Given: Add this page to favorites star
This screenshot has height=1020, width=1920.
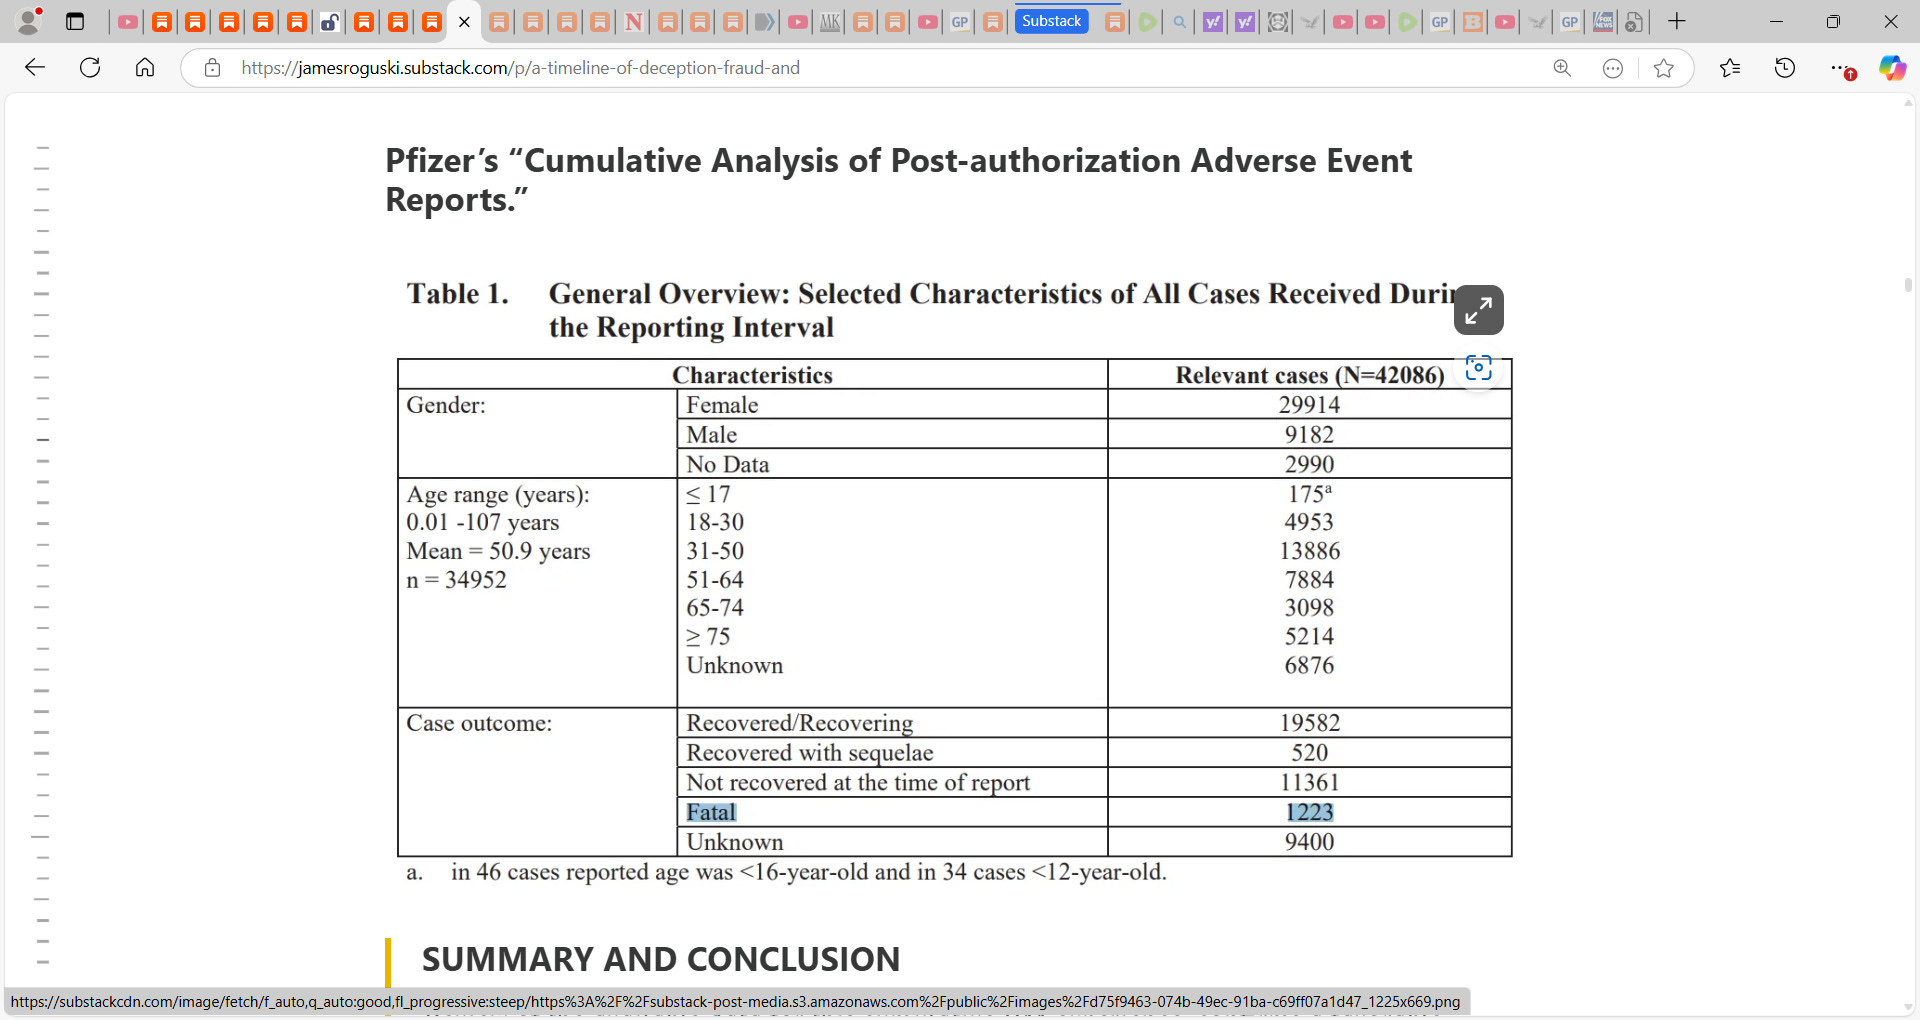Looking at the screenshot, I should coord(1664,68).
